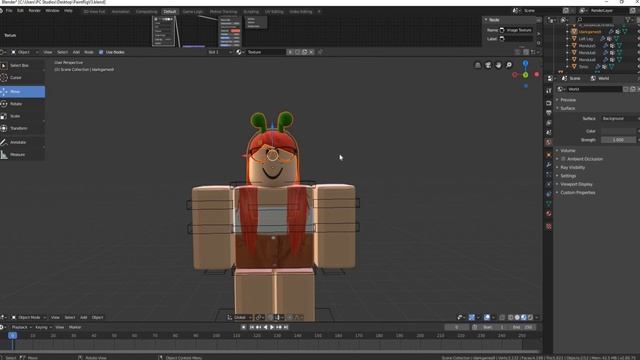
Task: Switch to Rendered viewport shading
Action: click(x=530, y=317)
